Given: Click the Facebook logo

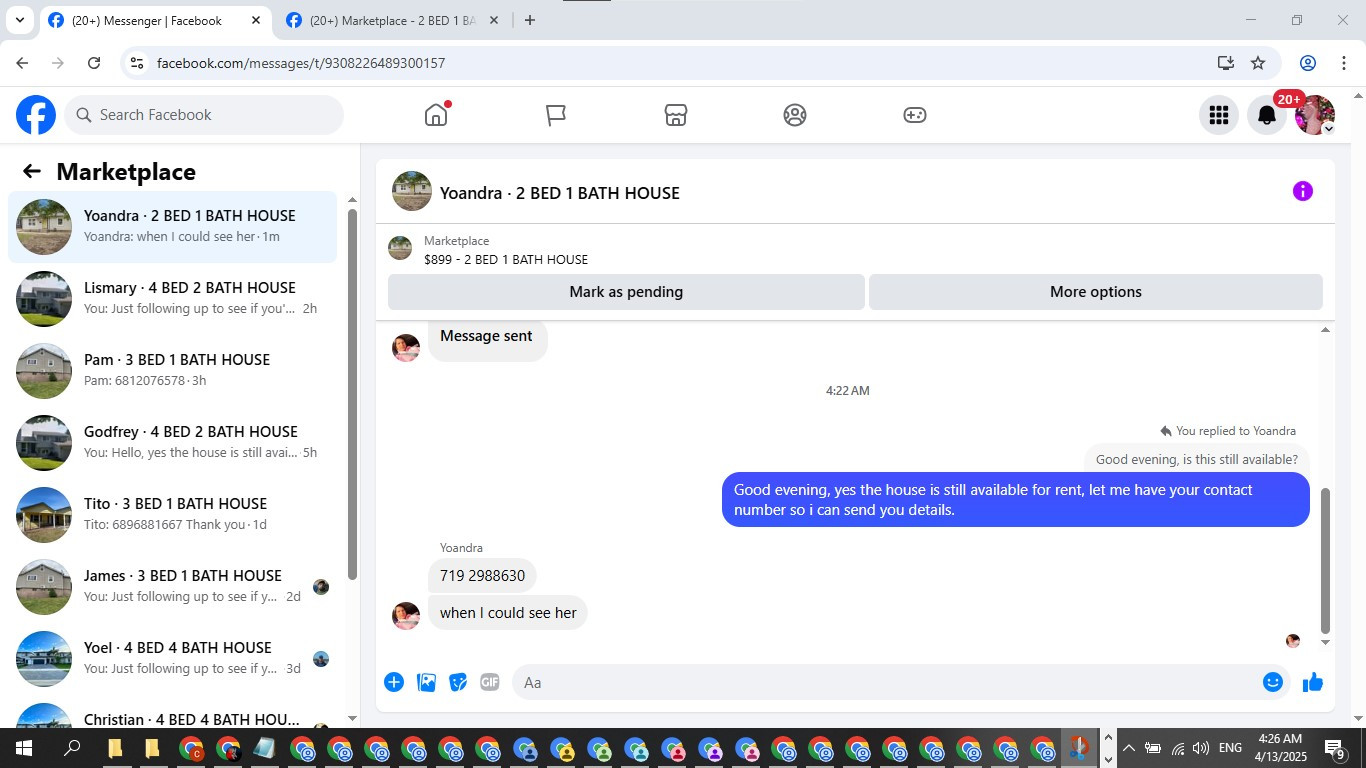Looking at the screenshot, I should (x=36, y=115).
